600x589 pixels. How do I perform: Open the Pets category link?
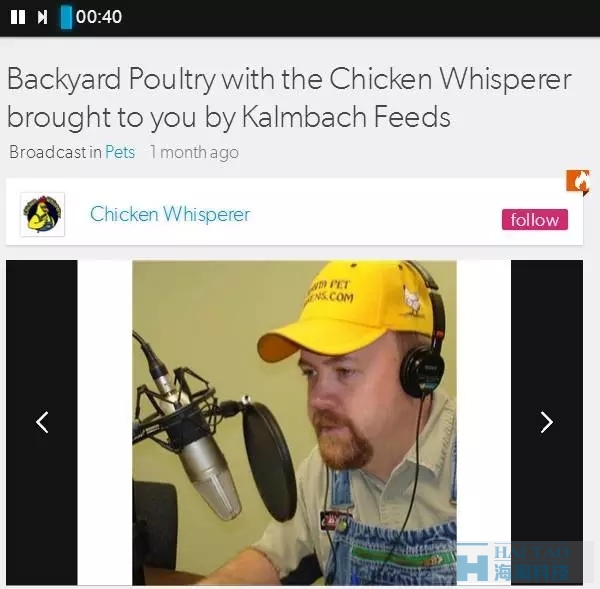pyautogui.click(x=120, y=152)
